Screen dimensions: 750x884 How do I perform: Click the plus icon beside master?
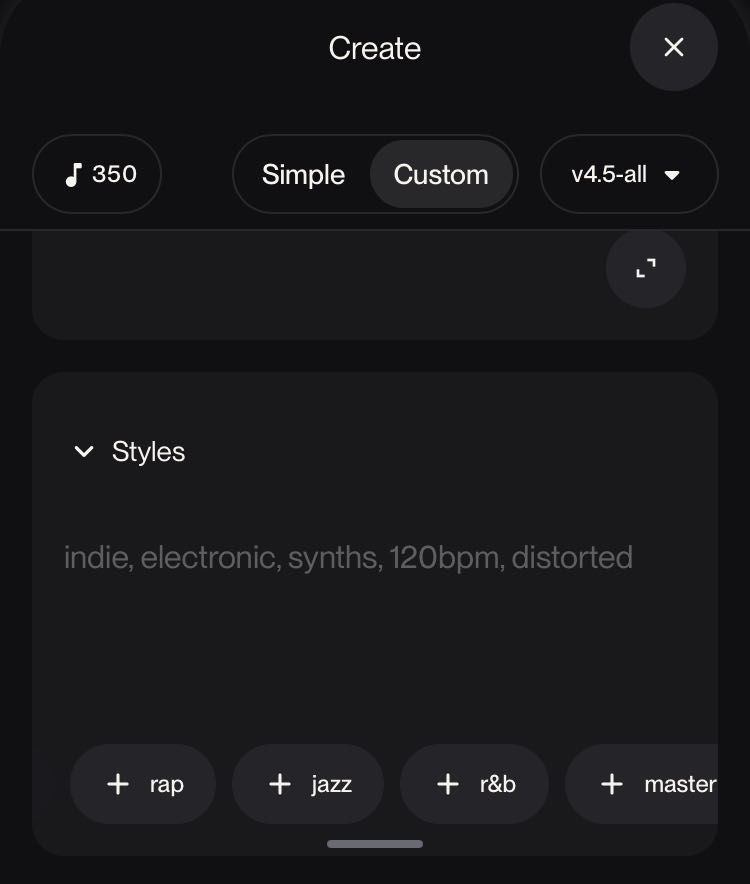click(x=612, y=784)
